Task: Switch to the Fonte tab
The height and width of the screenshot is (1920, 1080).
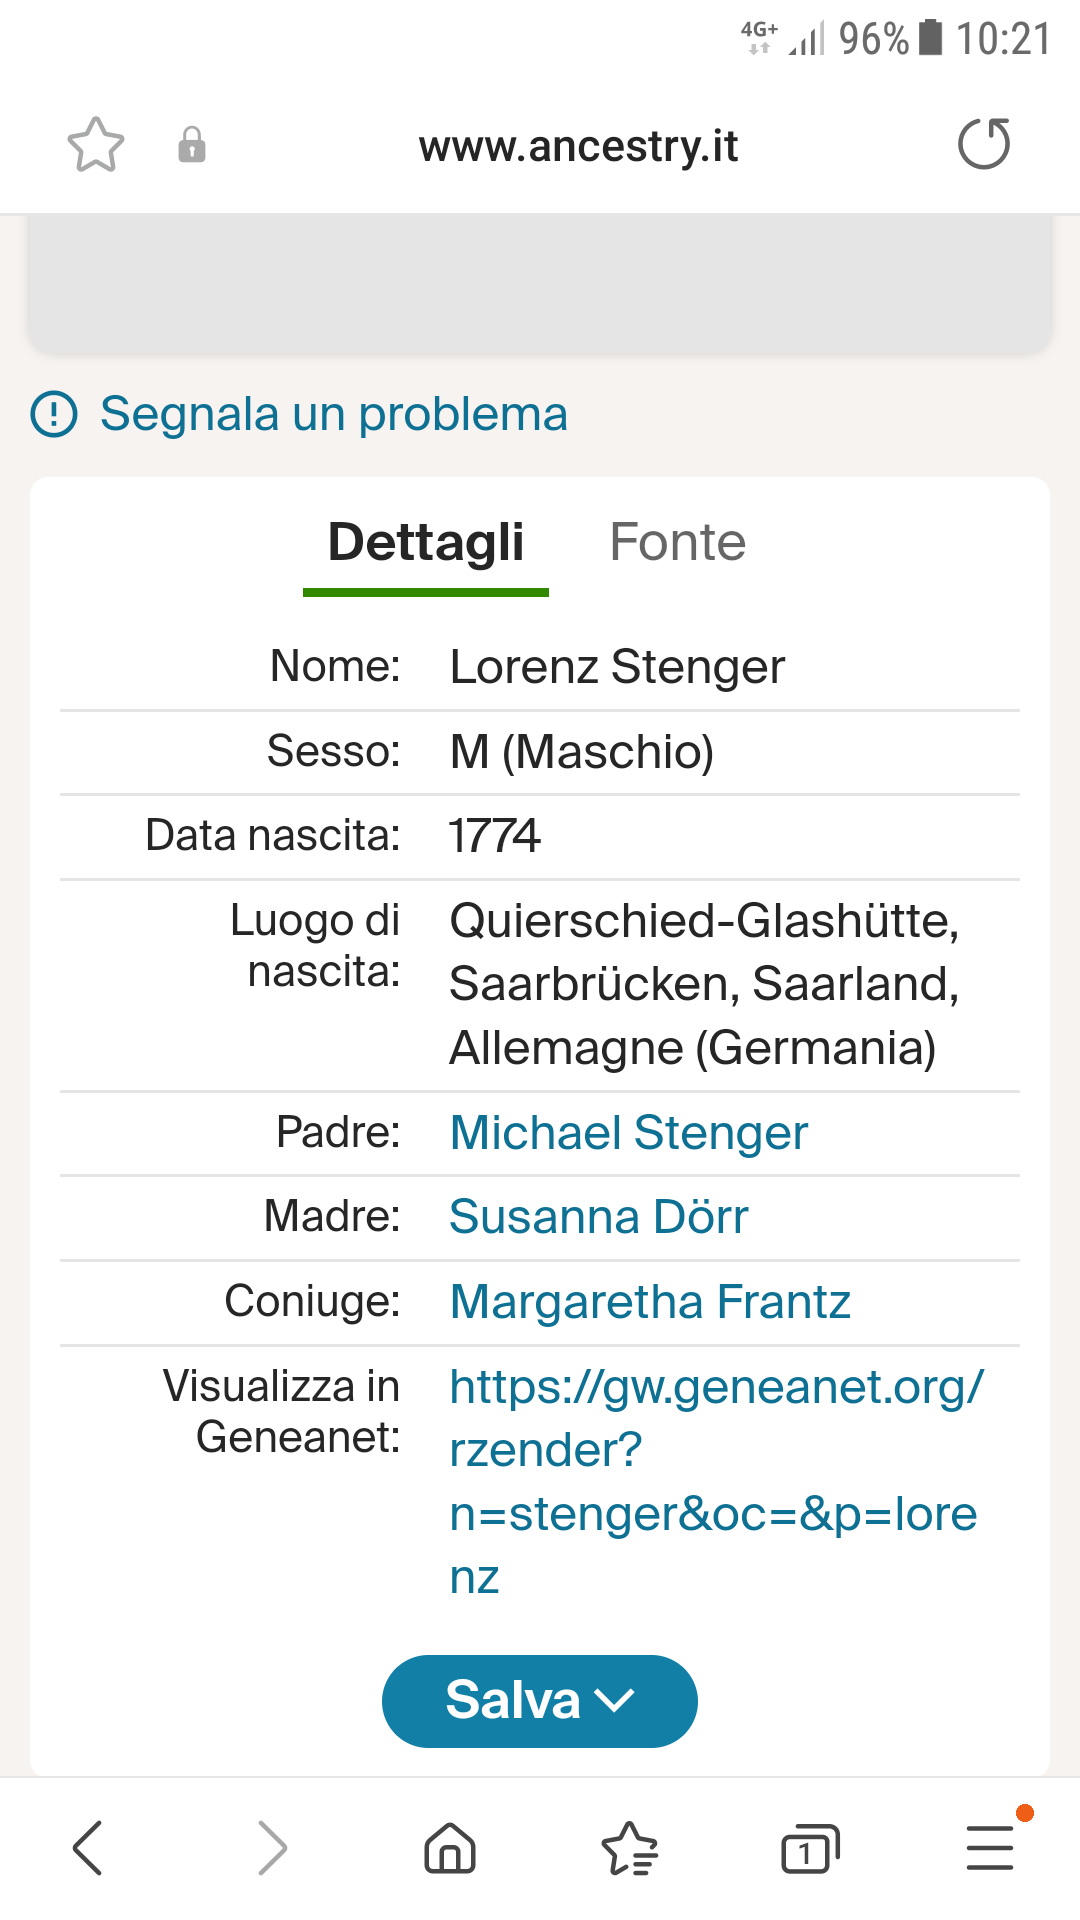Action: [678, 542]
